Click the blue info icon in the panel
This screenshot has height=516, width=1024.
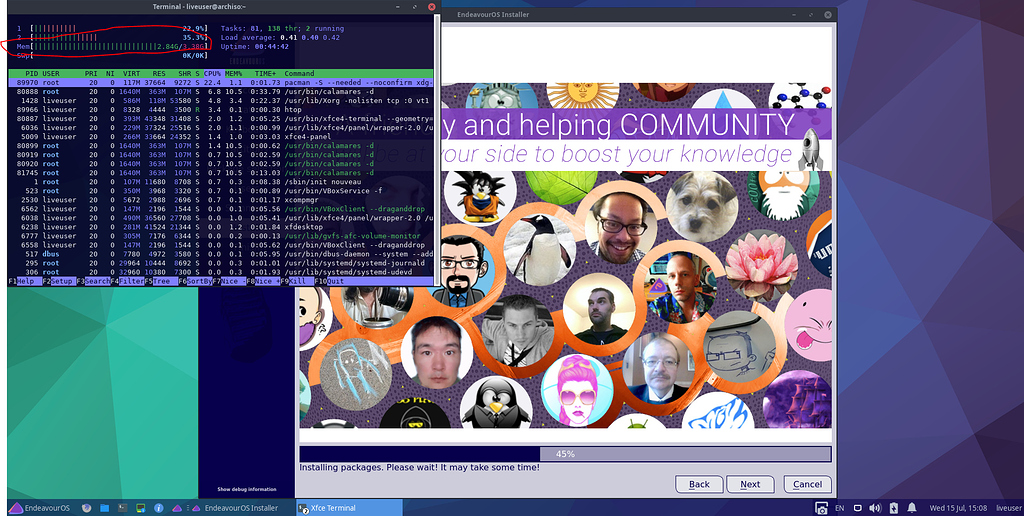click(158, 508)
